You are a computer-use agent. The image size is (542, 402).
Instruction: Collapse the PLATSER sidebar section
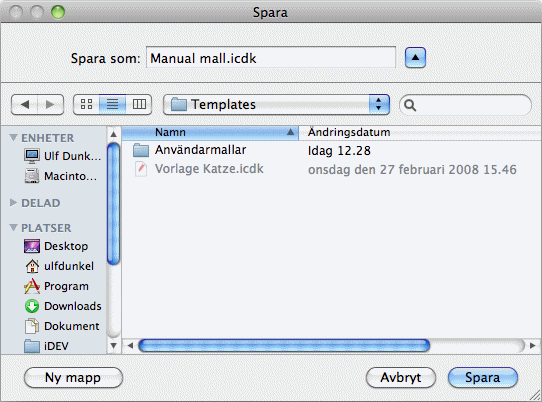[x=13, y=227]
